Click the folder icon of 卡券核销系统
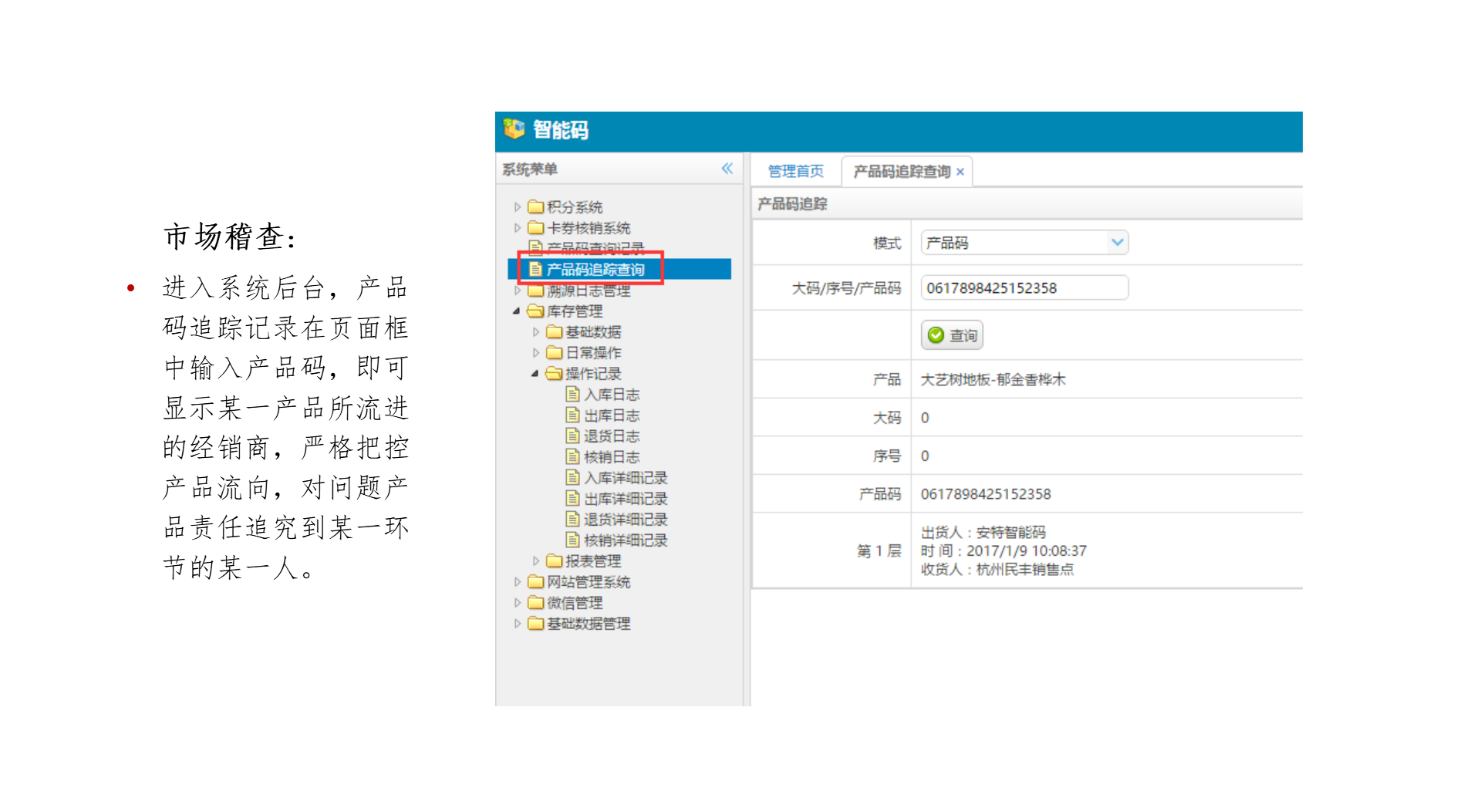The image size is (1459, 803). [536, 228]
